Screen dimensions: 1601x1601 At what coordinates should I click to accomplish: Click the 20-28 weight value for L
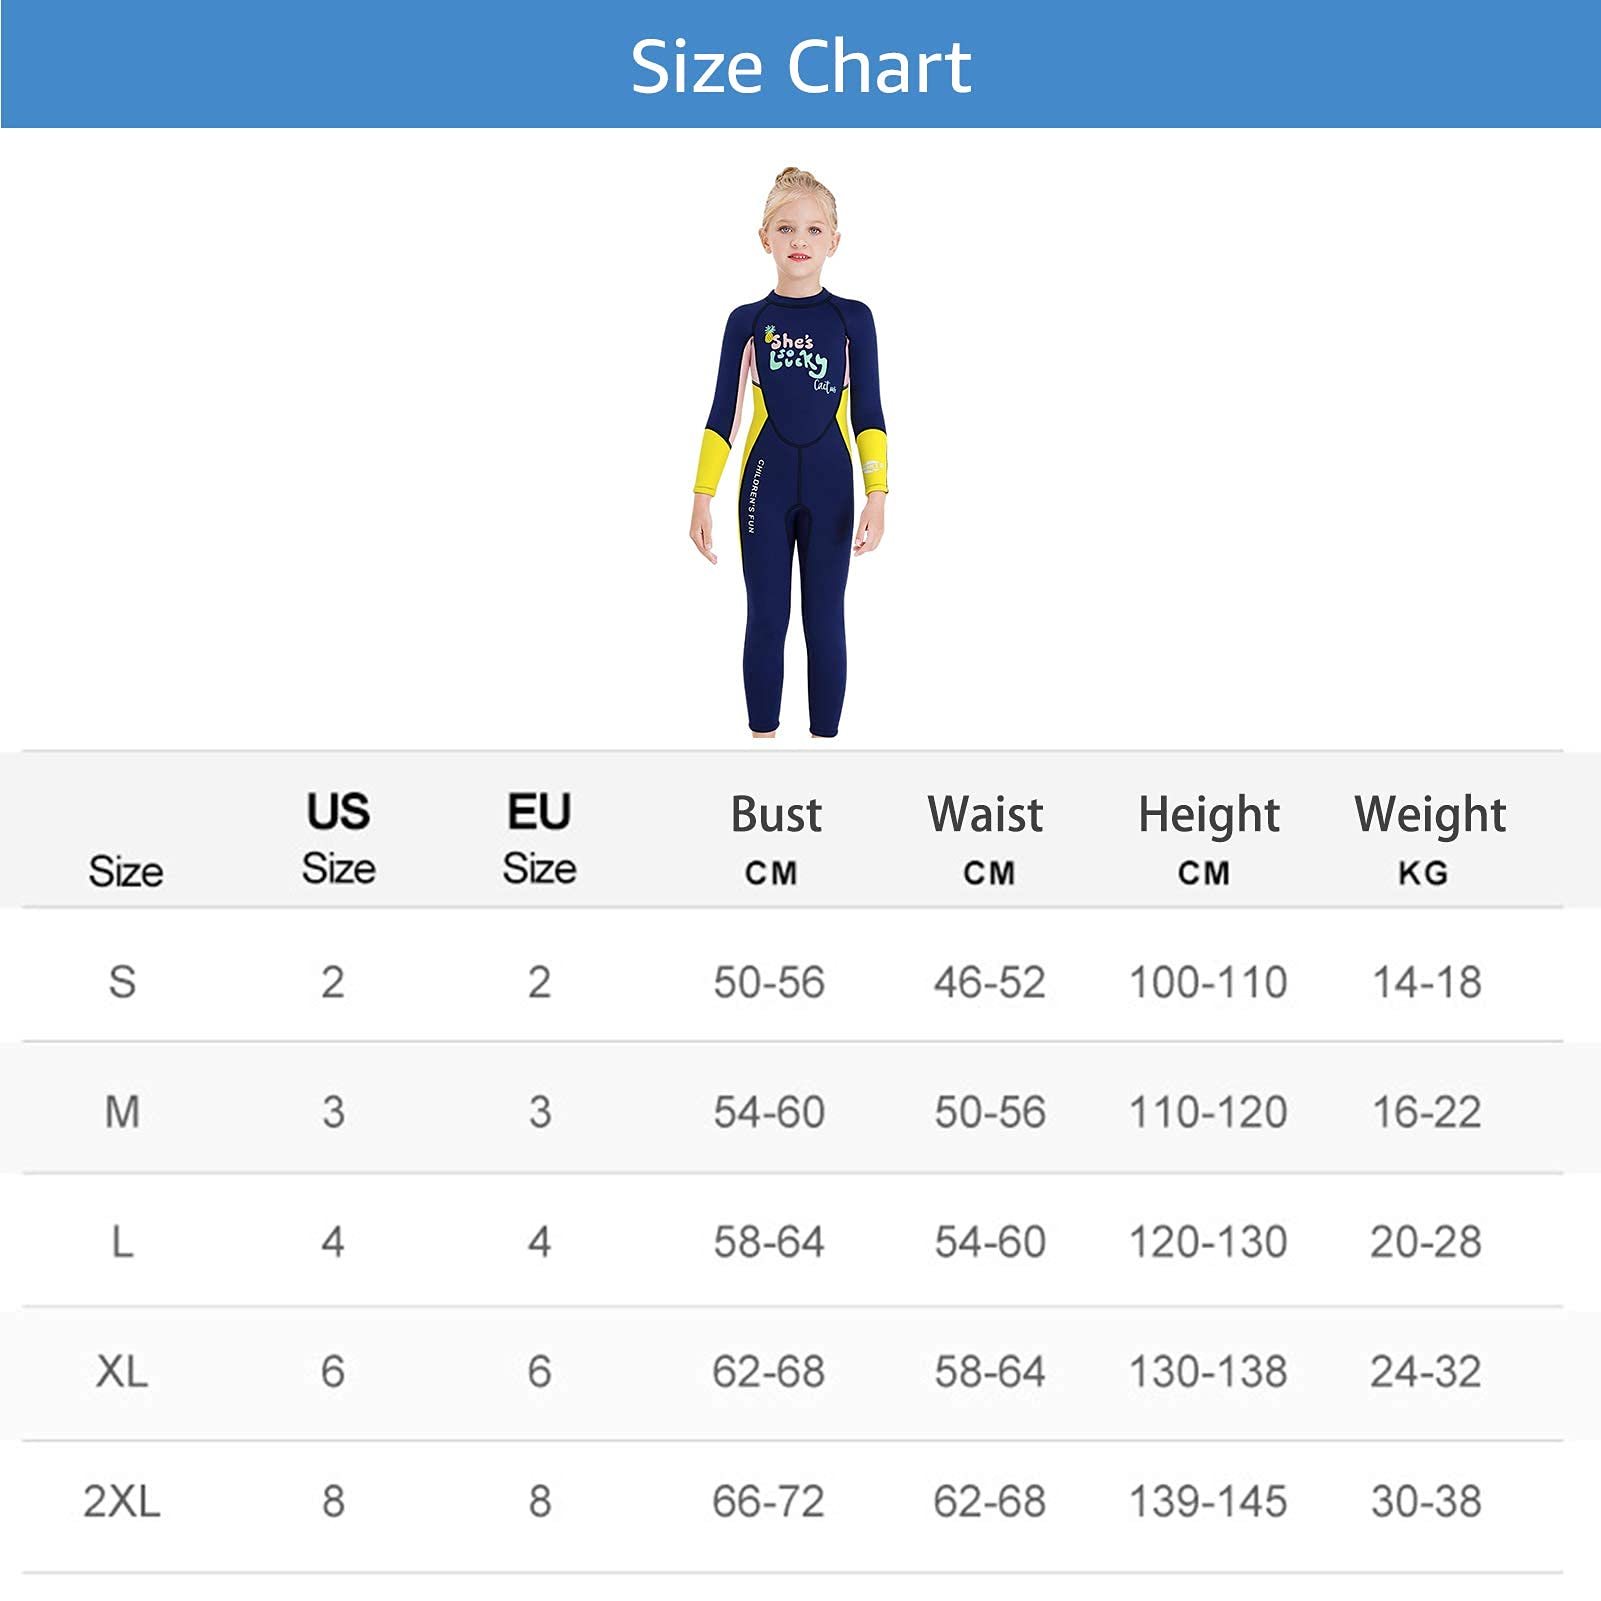coord(1426,1242)
